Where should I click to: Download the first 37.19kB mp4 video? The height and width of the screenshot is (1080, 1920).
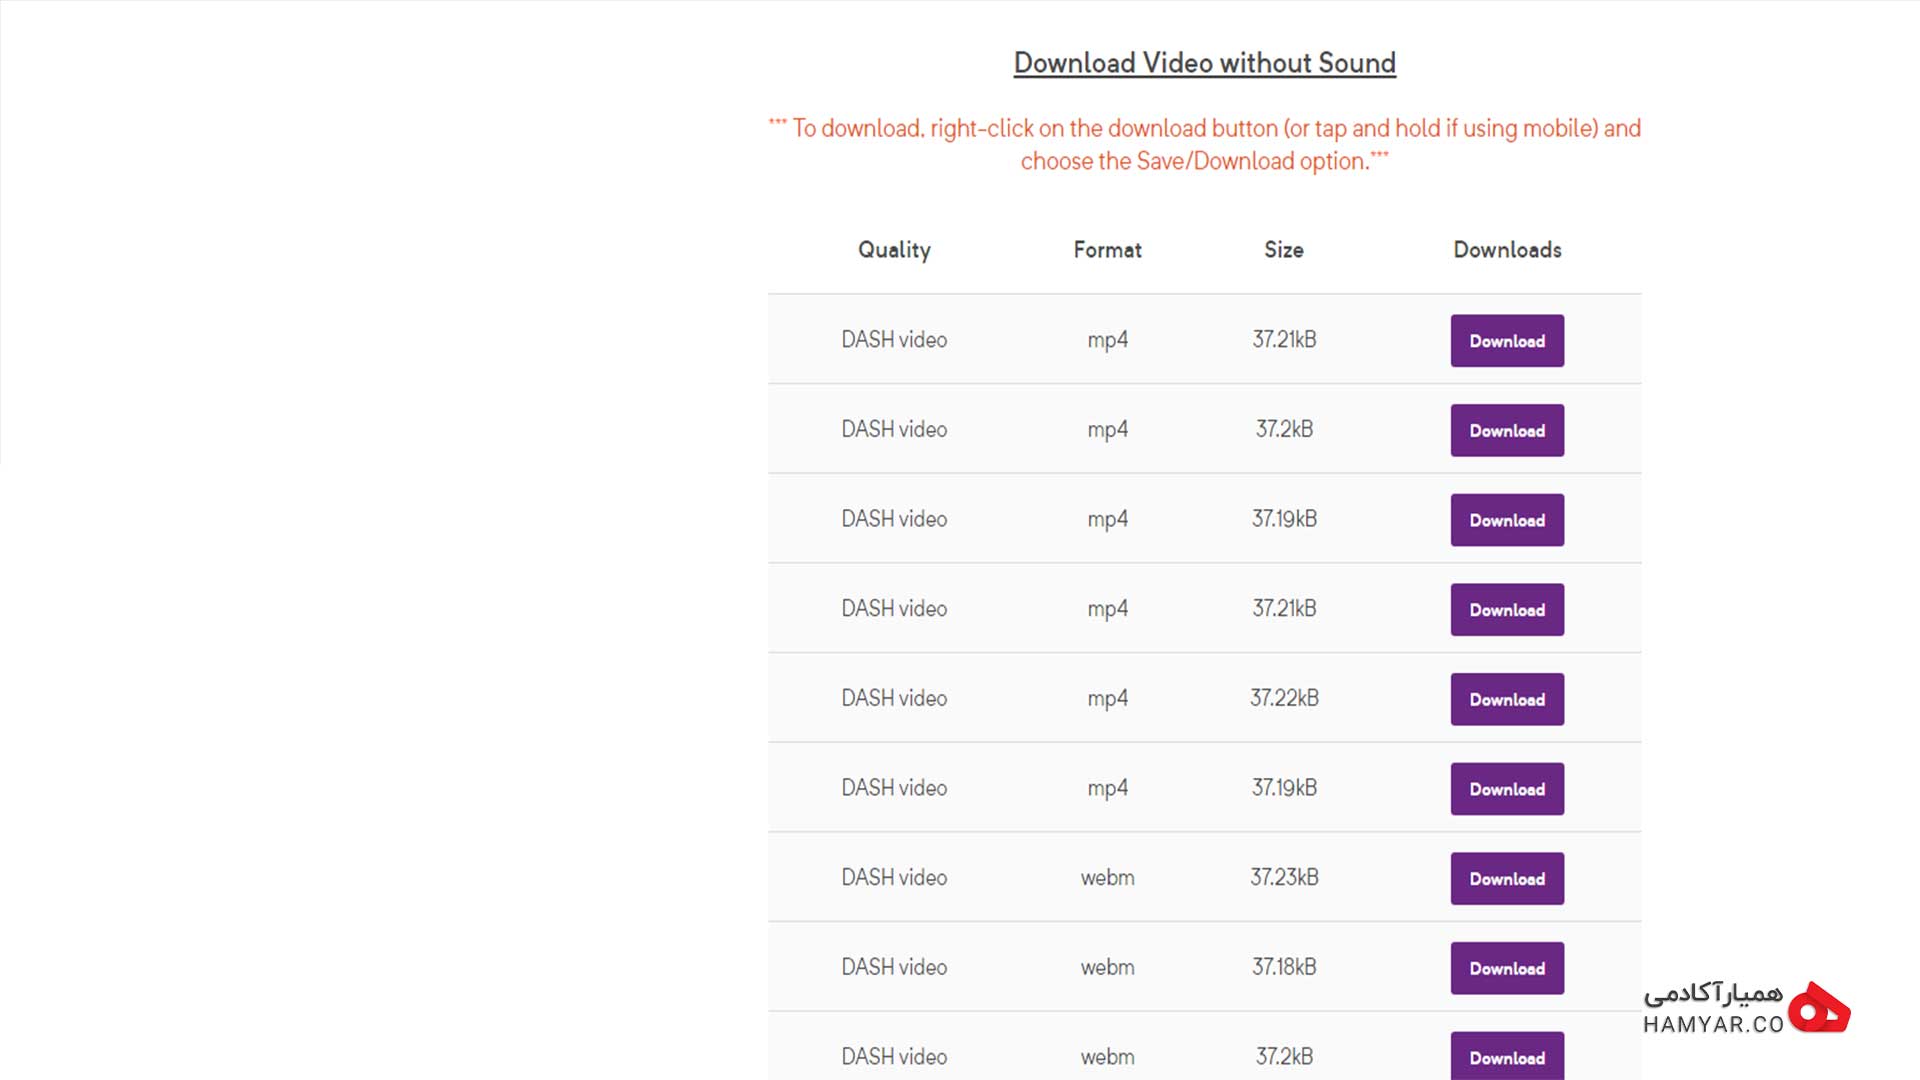[x=1507, y=520]
